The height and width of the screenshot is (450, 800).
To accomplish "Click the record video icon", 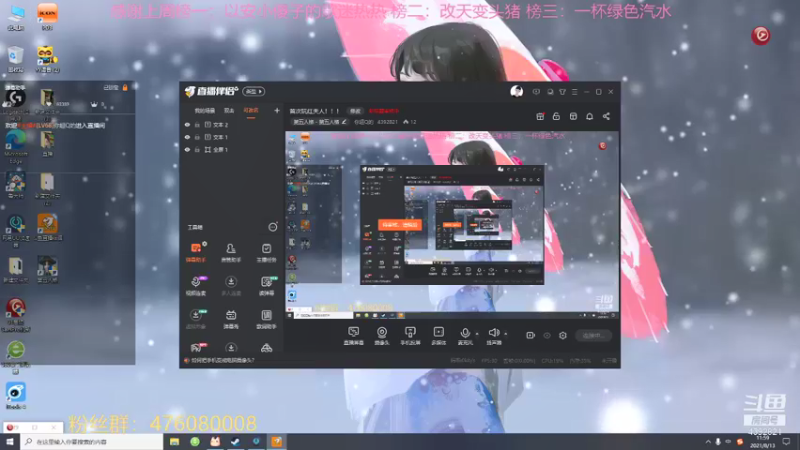I will click(x=530, y=335).
